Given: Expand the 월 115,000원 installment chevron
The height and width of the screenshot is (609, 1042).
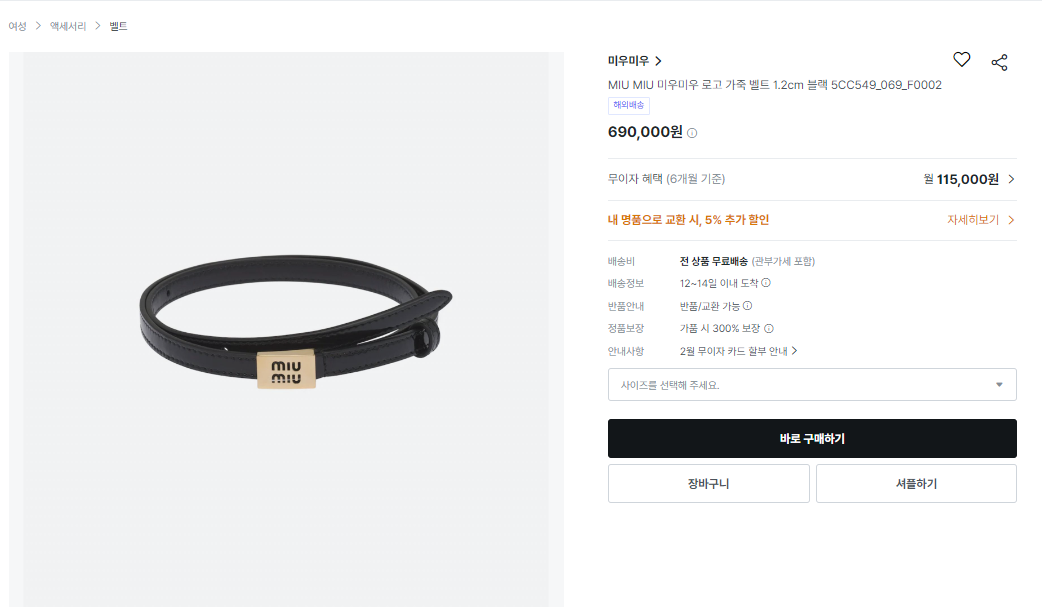Looking at the screenshot, I should 1011,179.
